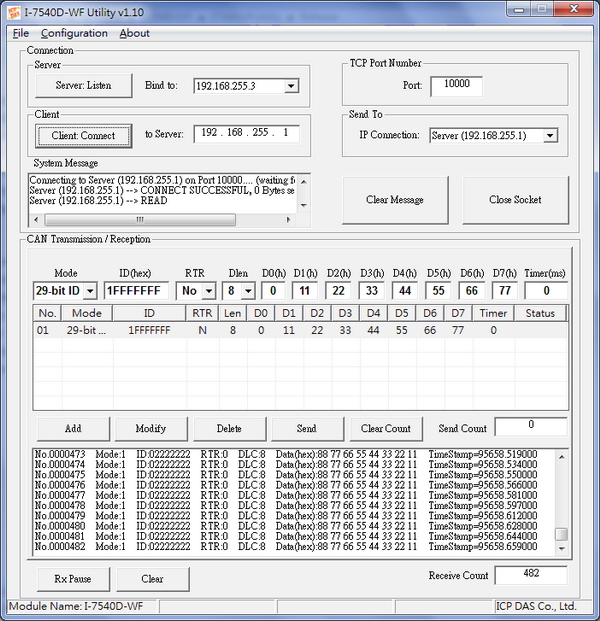This screenshot has height=621, width=600.
Task: Expand the Dlen dropdown
Action: [x=248, y=291]
